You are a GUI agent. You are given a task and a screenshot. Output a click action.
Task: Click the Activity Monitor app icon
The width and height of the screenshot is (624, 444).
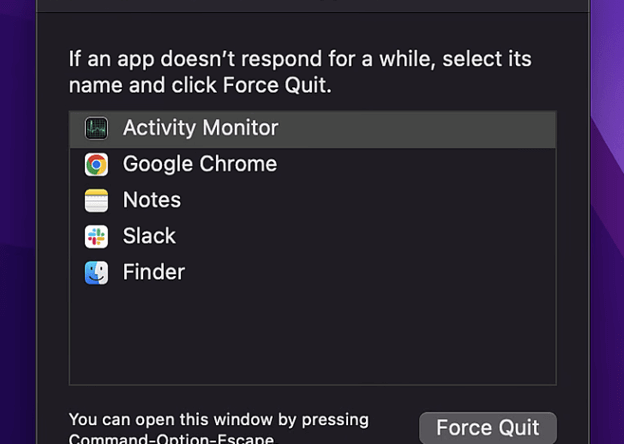pos(96,128)
